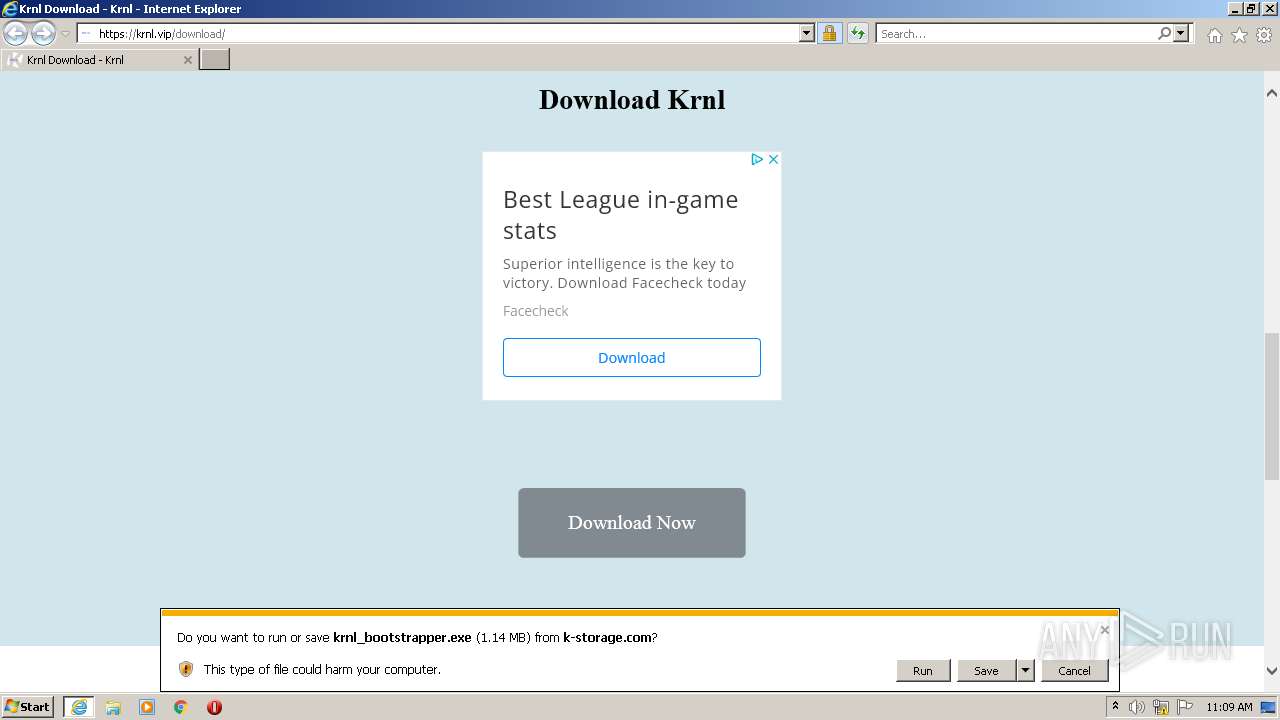Viewport: 1280px width, 720px height.
Task: Open a new blank tab
Action: pos(215,60)
